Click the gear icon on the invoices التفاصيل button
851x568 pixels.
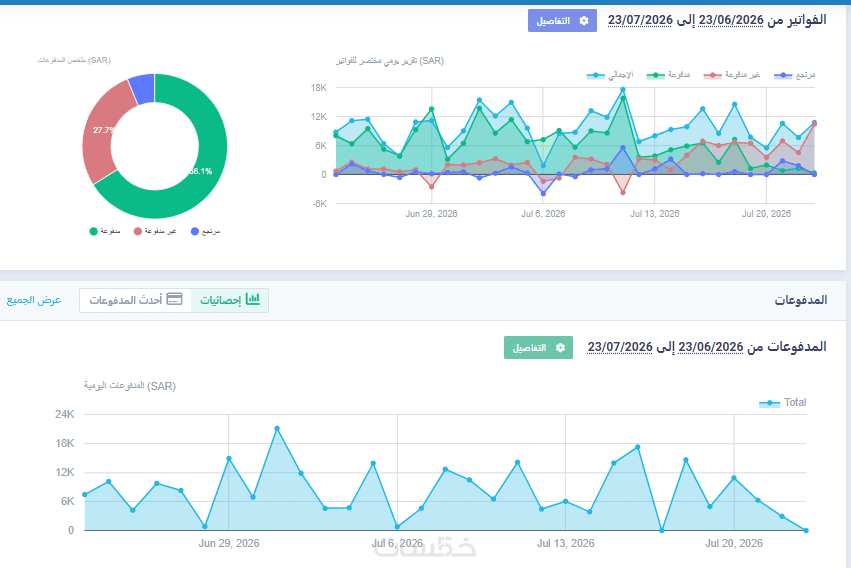tap(584, 21)
